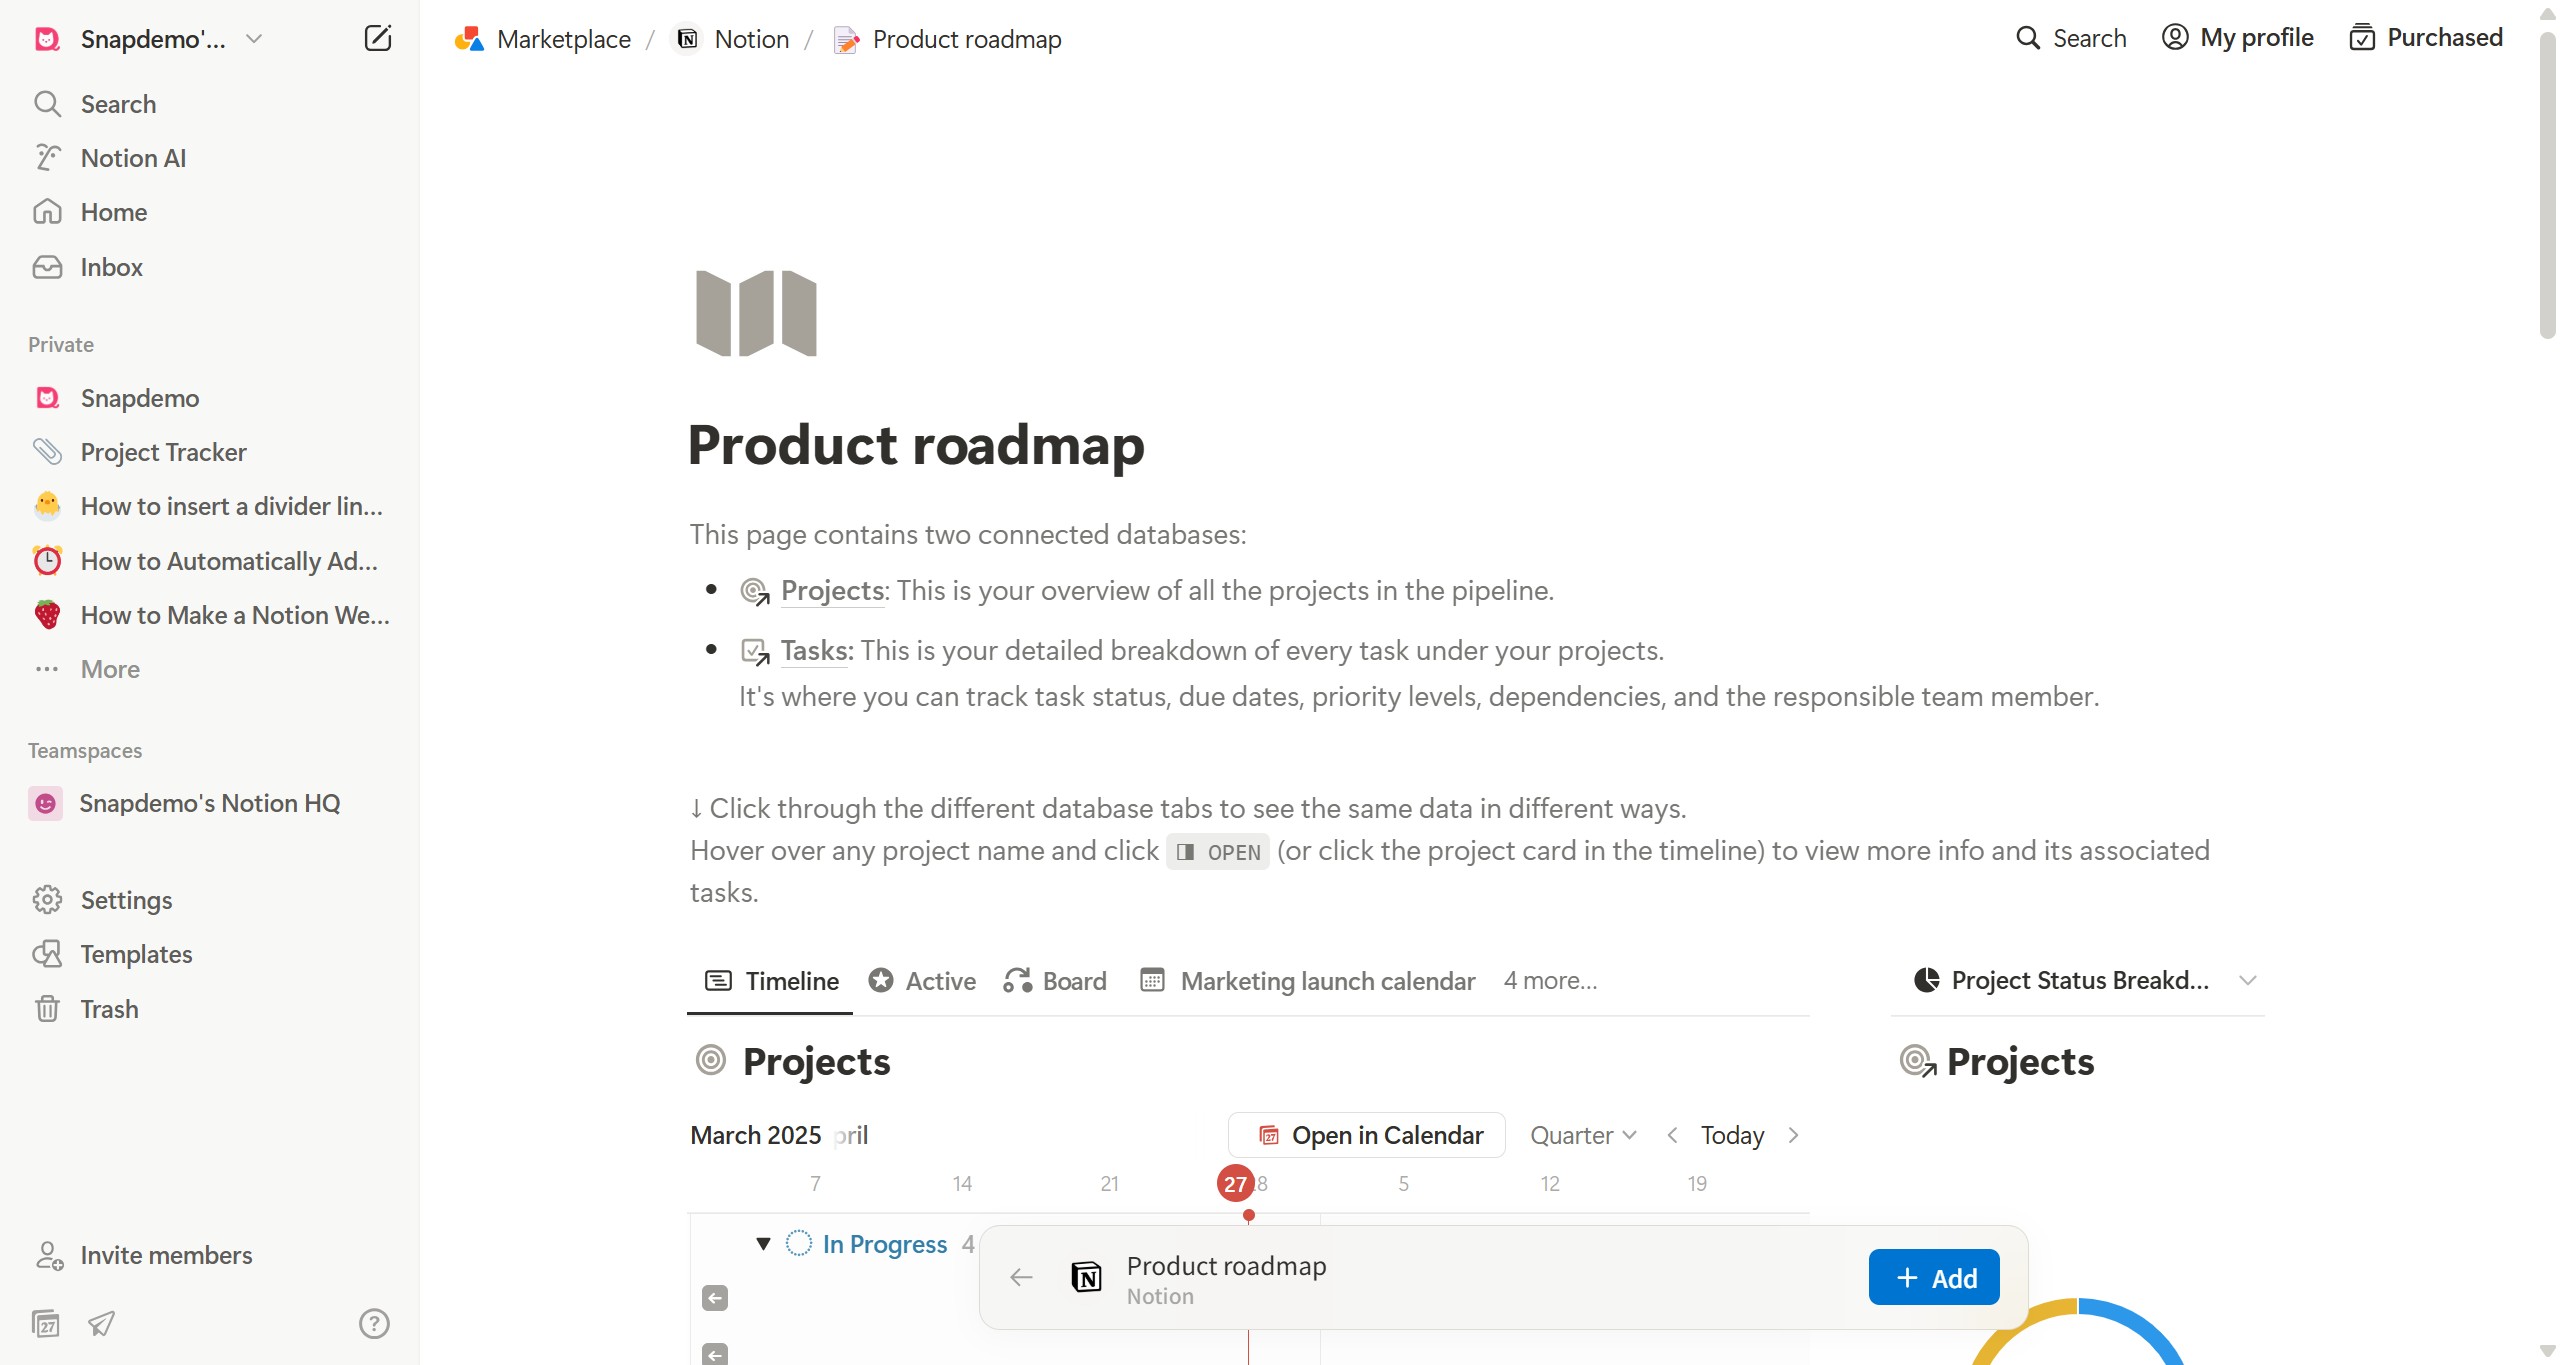Image resolution: width=2561 pixels, height=1365 pixels.
Task: Click the Projects title in right panel
Action: [x=2020, y=1061]
